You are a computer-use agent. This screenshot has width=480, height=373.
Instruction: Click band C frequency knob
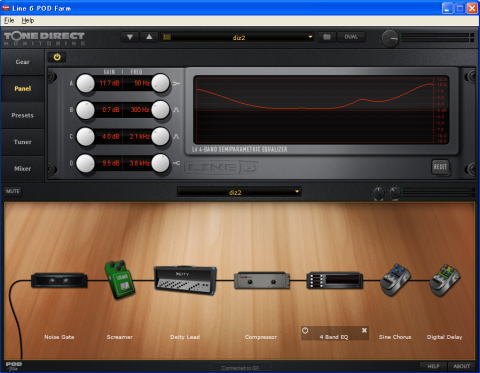pos(160,137)
